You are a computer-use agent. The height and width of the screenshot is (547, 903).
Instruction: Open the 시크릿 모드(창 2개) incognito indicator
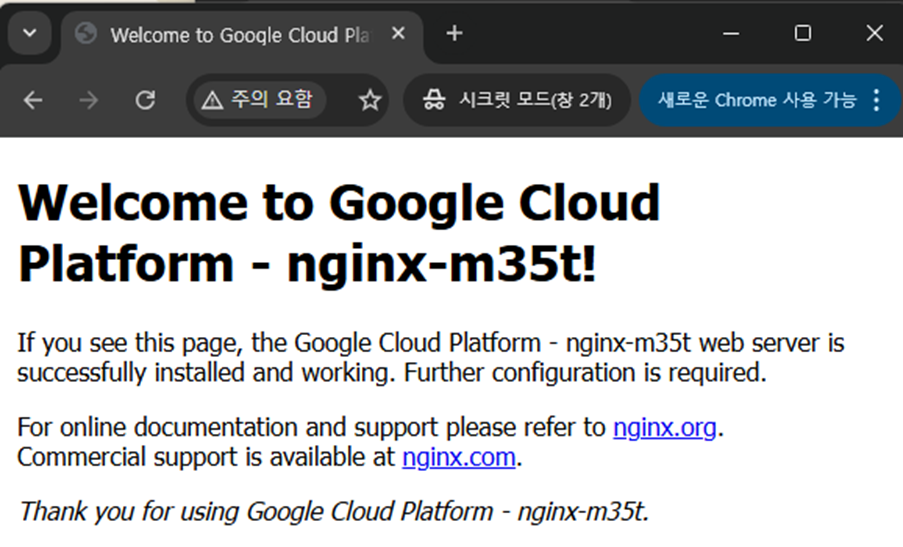(517, 100)
